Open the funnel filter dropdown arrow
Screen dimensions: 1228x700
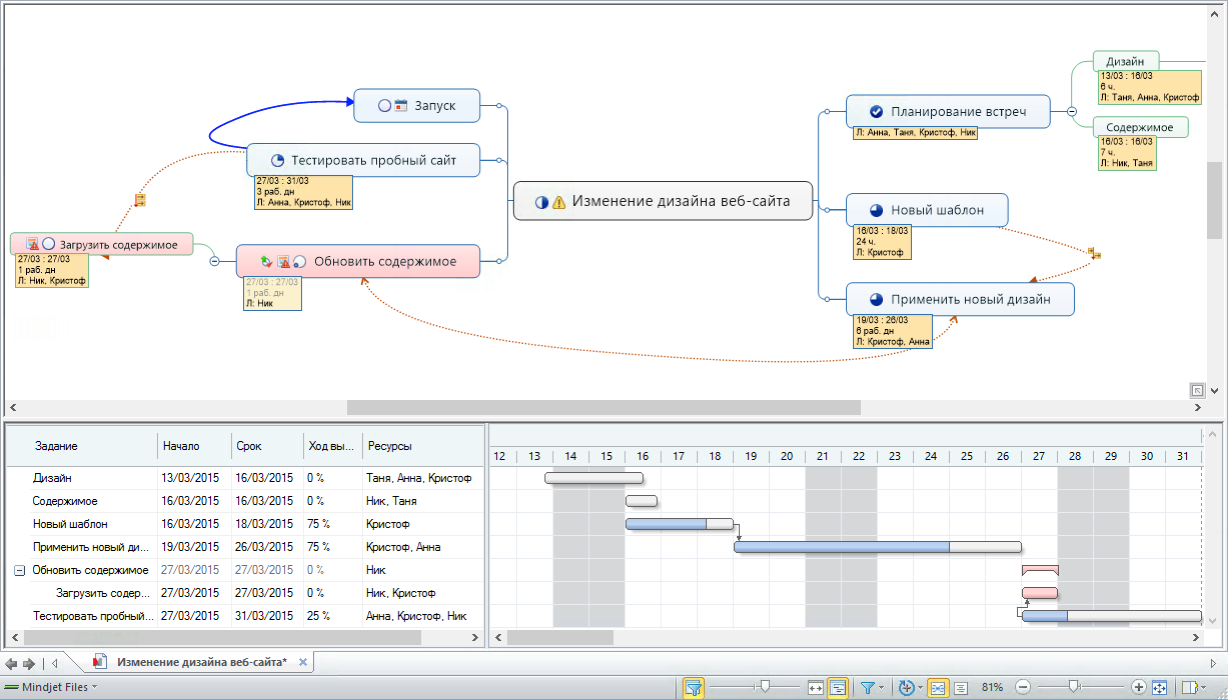(881, 688)
